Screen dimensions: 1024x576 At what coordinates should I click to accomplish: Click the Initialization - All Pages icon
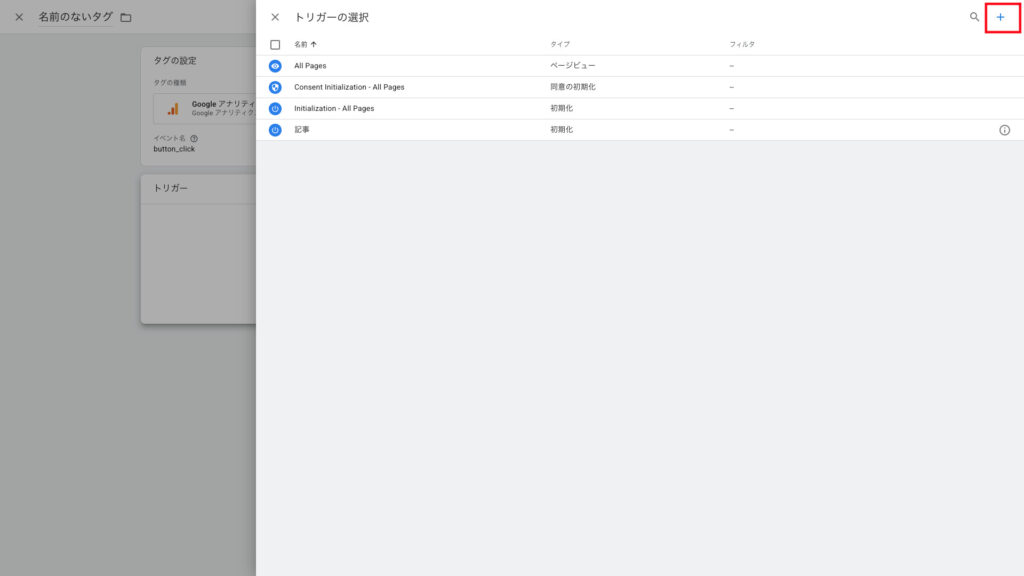pyautogui.click(x=275, y=108)
